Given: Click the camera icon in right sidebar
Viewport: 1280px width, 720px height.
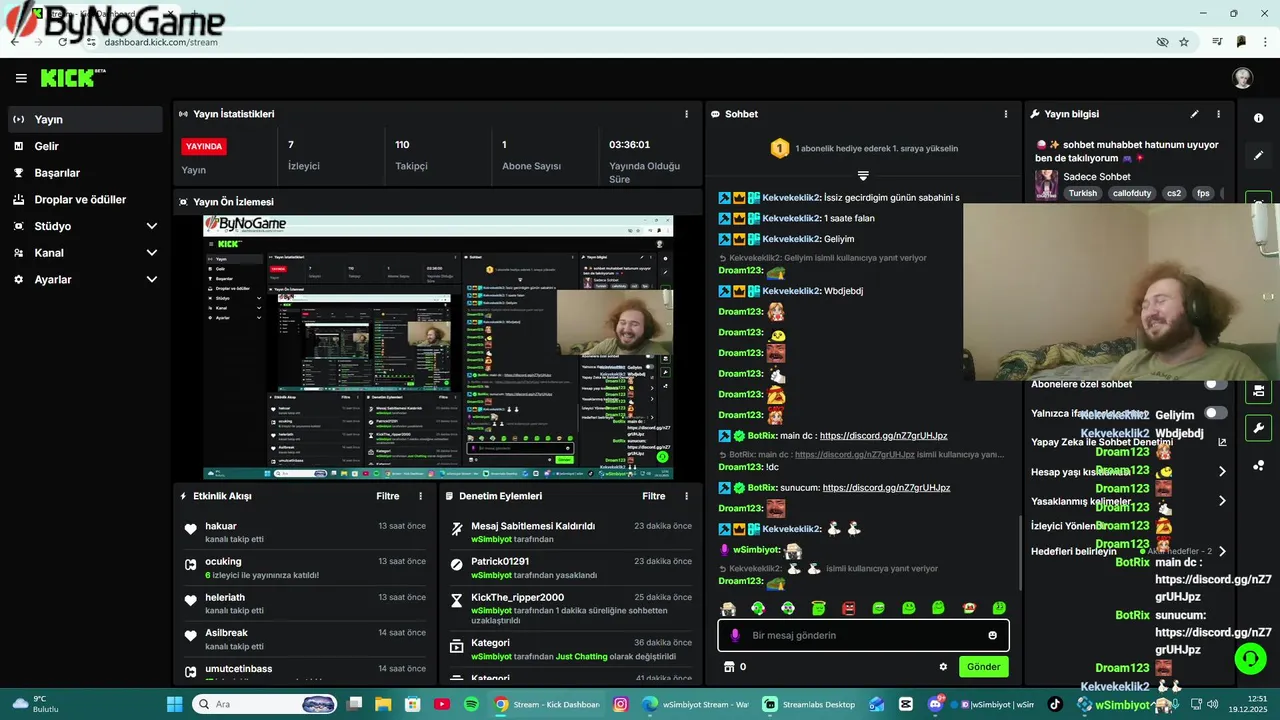Looking at the screenshot, I should click(1258, 391).
